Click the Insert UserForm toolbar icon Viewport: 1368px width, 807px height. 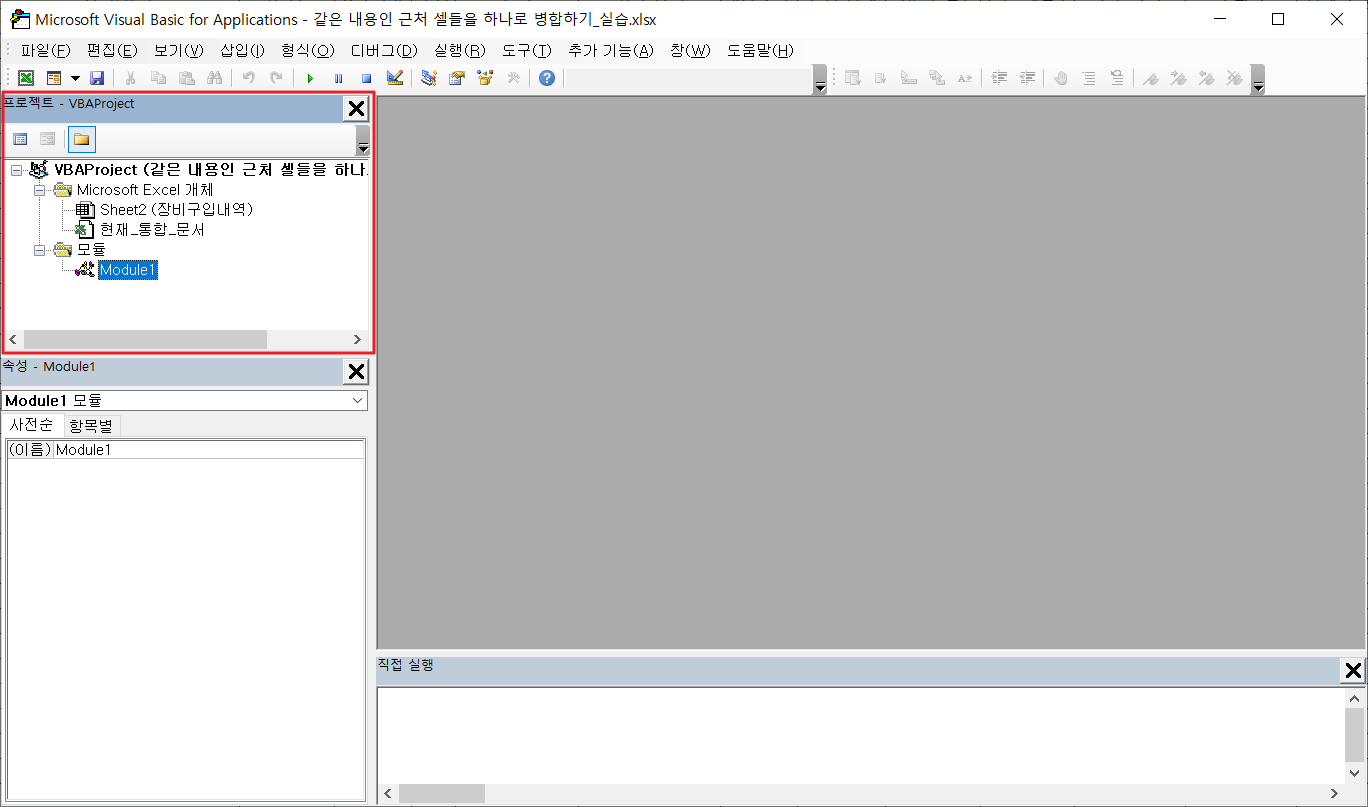pos(54,78)
